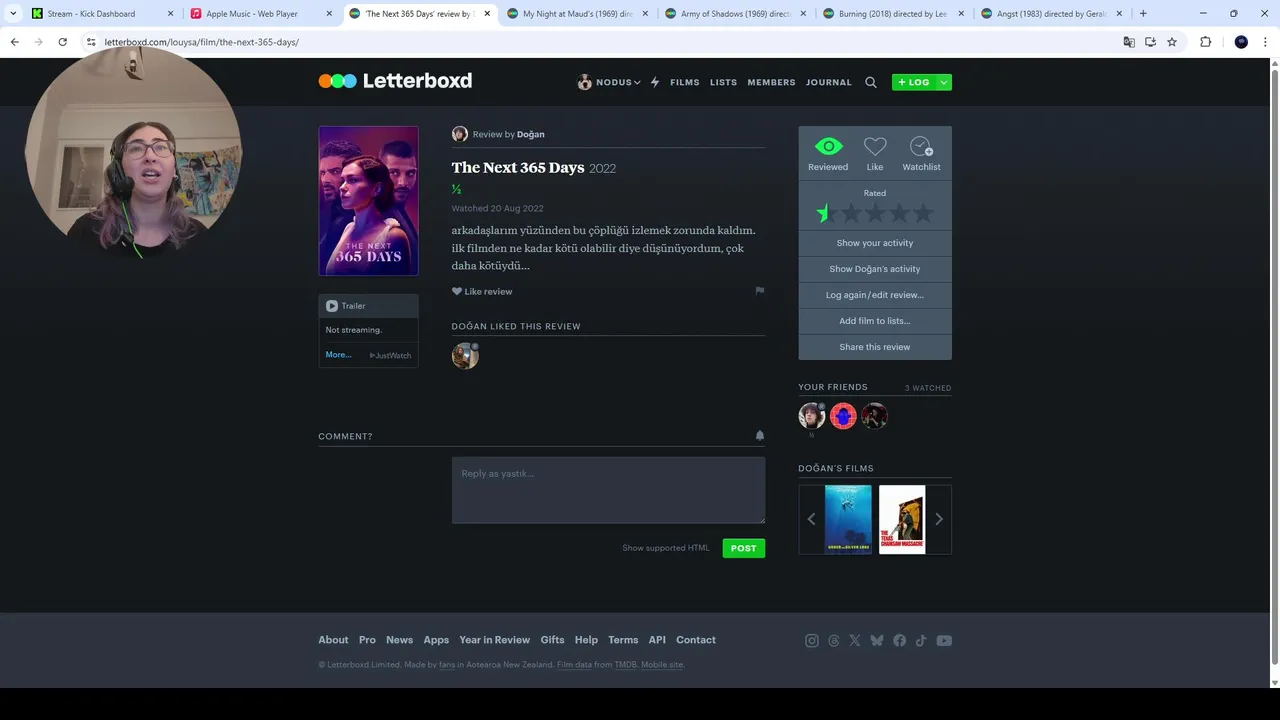Click the translate page icon
Screen dimensions: 1280x720
coord(1129,42)
